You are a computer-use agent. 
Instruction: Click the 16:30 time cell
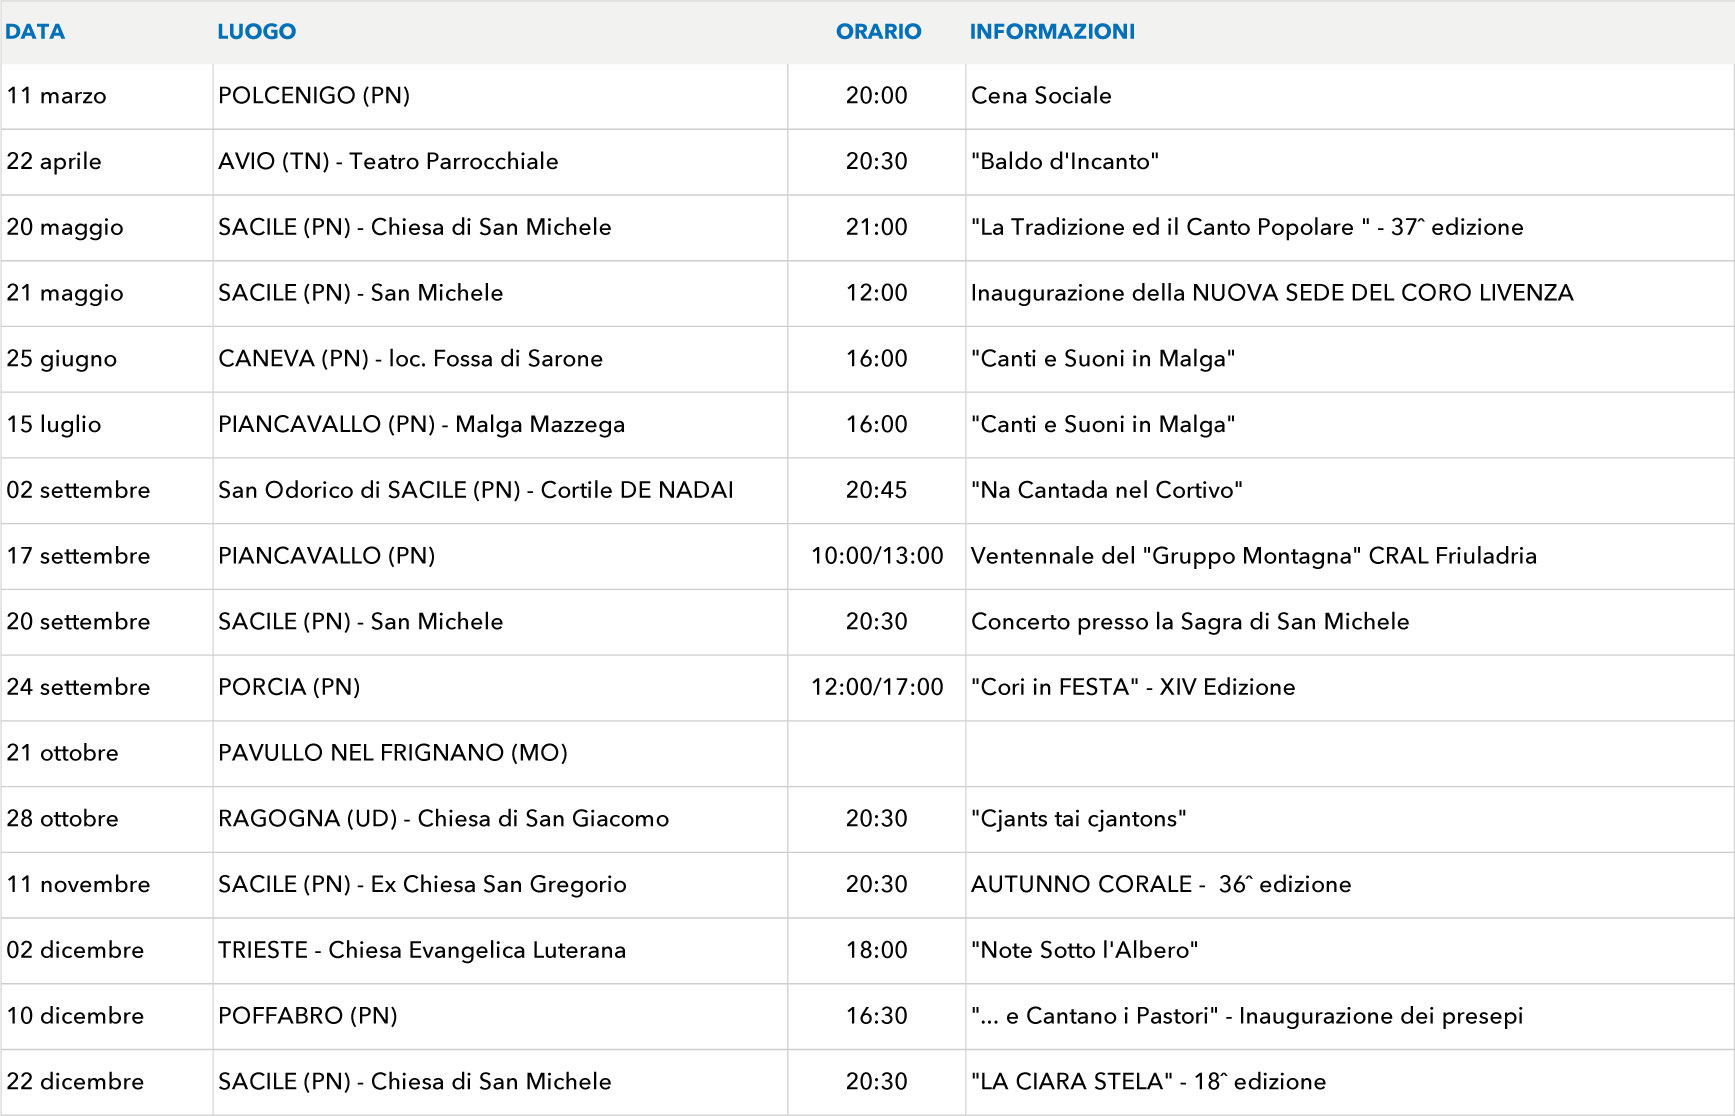(x=877, y=1016)
